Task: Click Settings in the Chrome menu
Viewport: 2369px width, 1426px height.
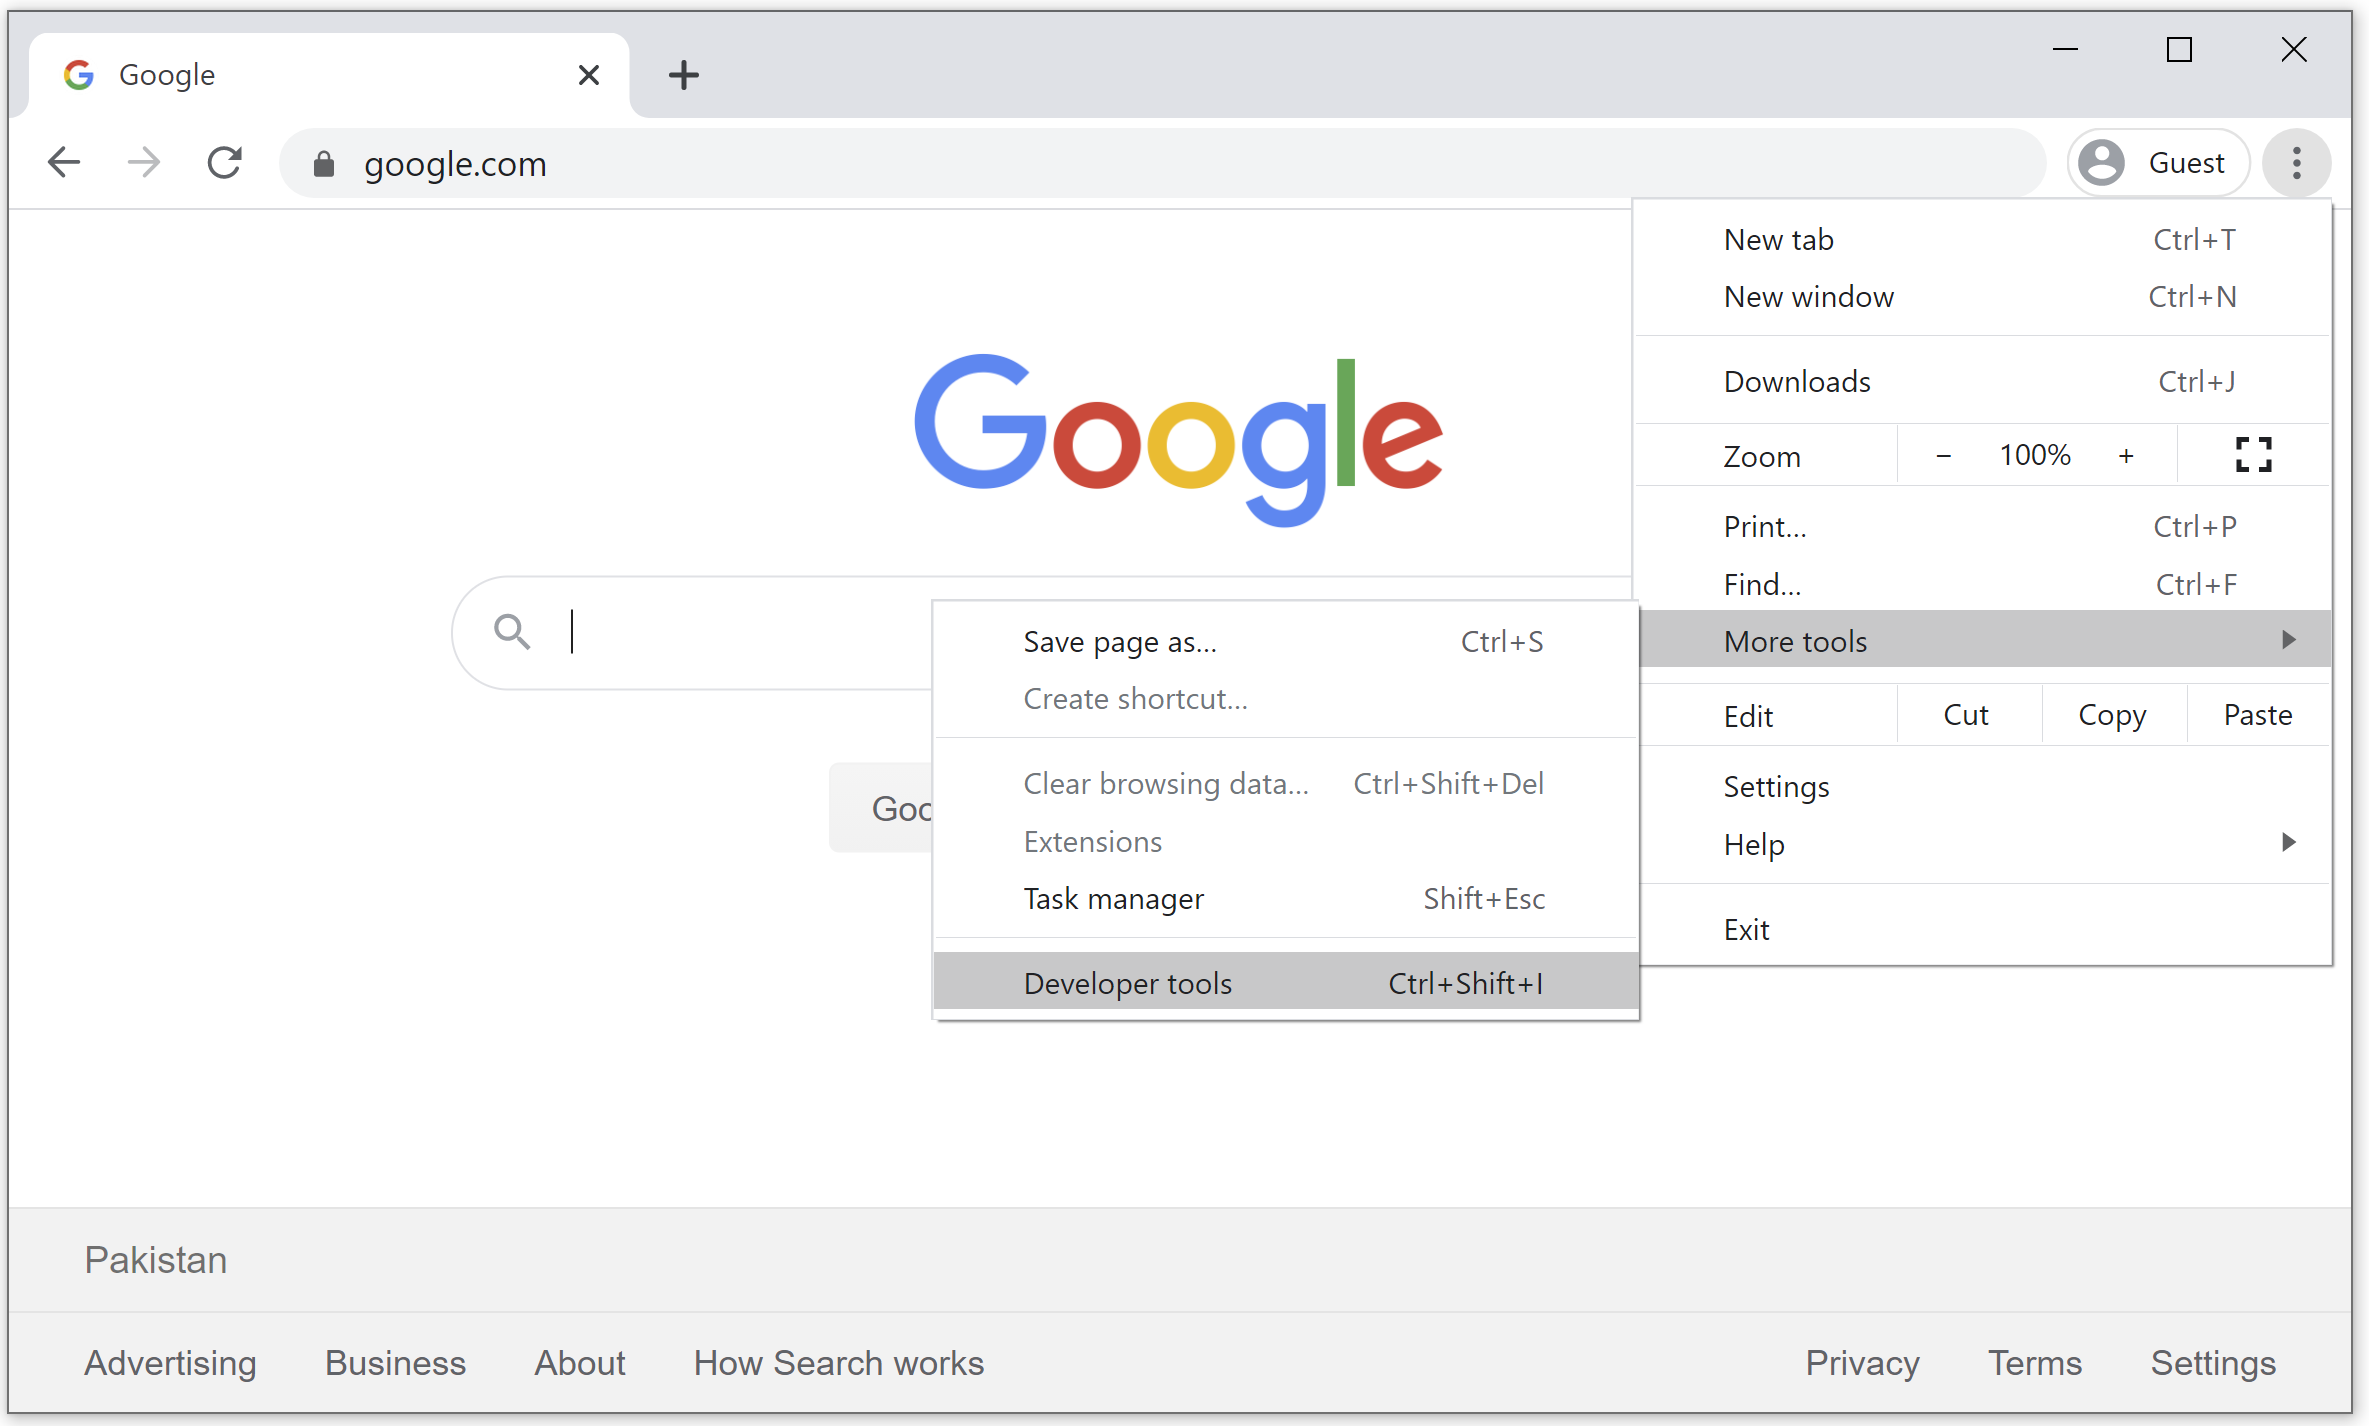Action: pyautogui.click(x=1776, y=787)
